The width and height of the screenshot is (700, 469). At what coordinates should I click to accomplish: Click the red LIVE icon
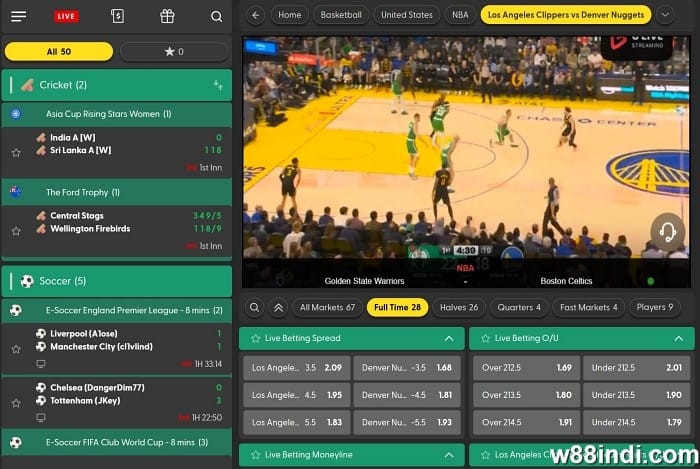(66, 17)
